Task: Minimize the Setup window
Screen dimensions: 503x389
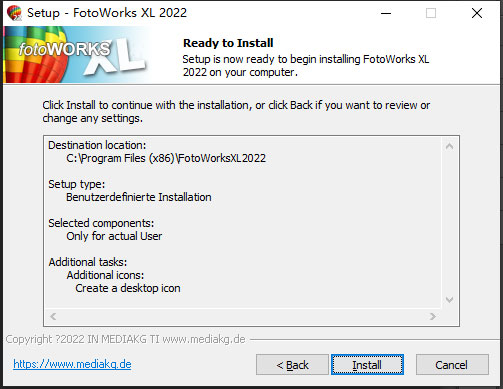Action: (386, 13)
